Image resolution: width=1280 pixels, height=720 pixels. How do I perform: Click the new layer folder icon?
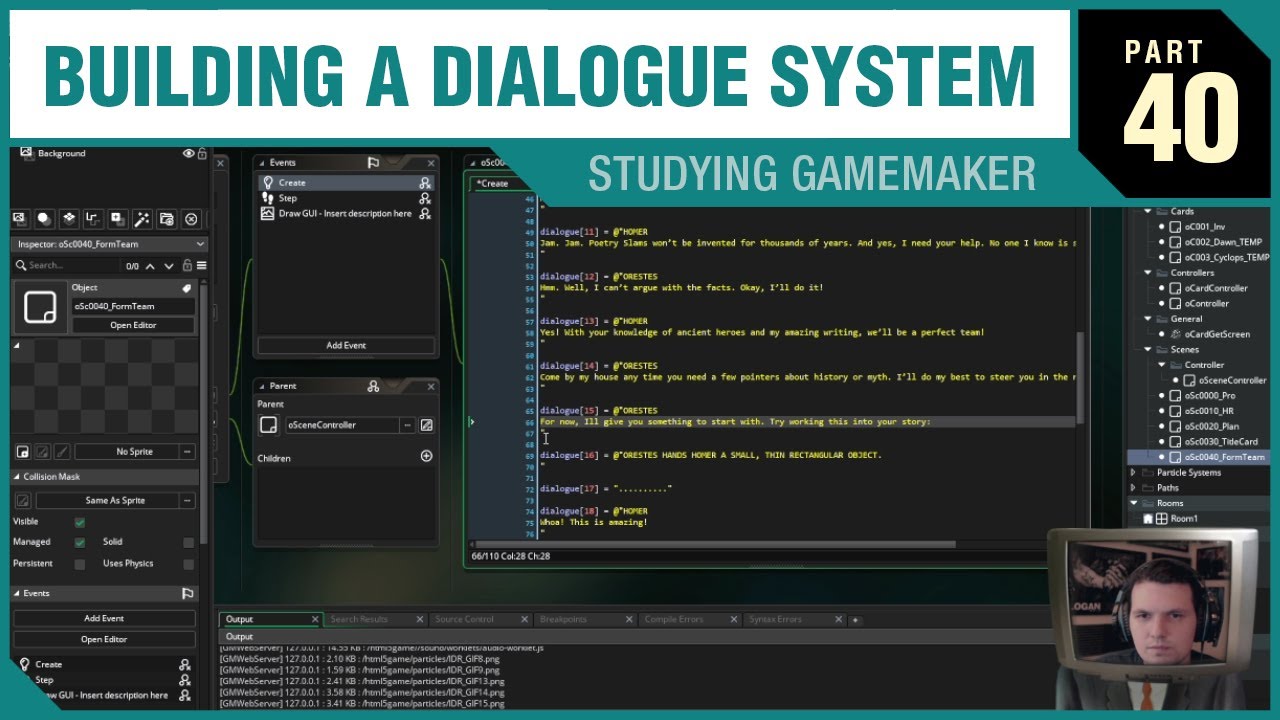tap(166, 218)
